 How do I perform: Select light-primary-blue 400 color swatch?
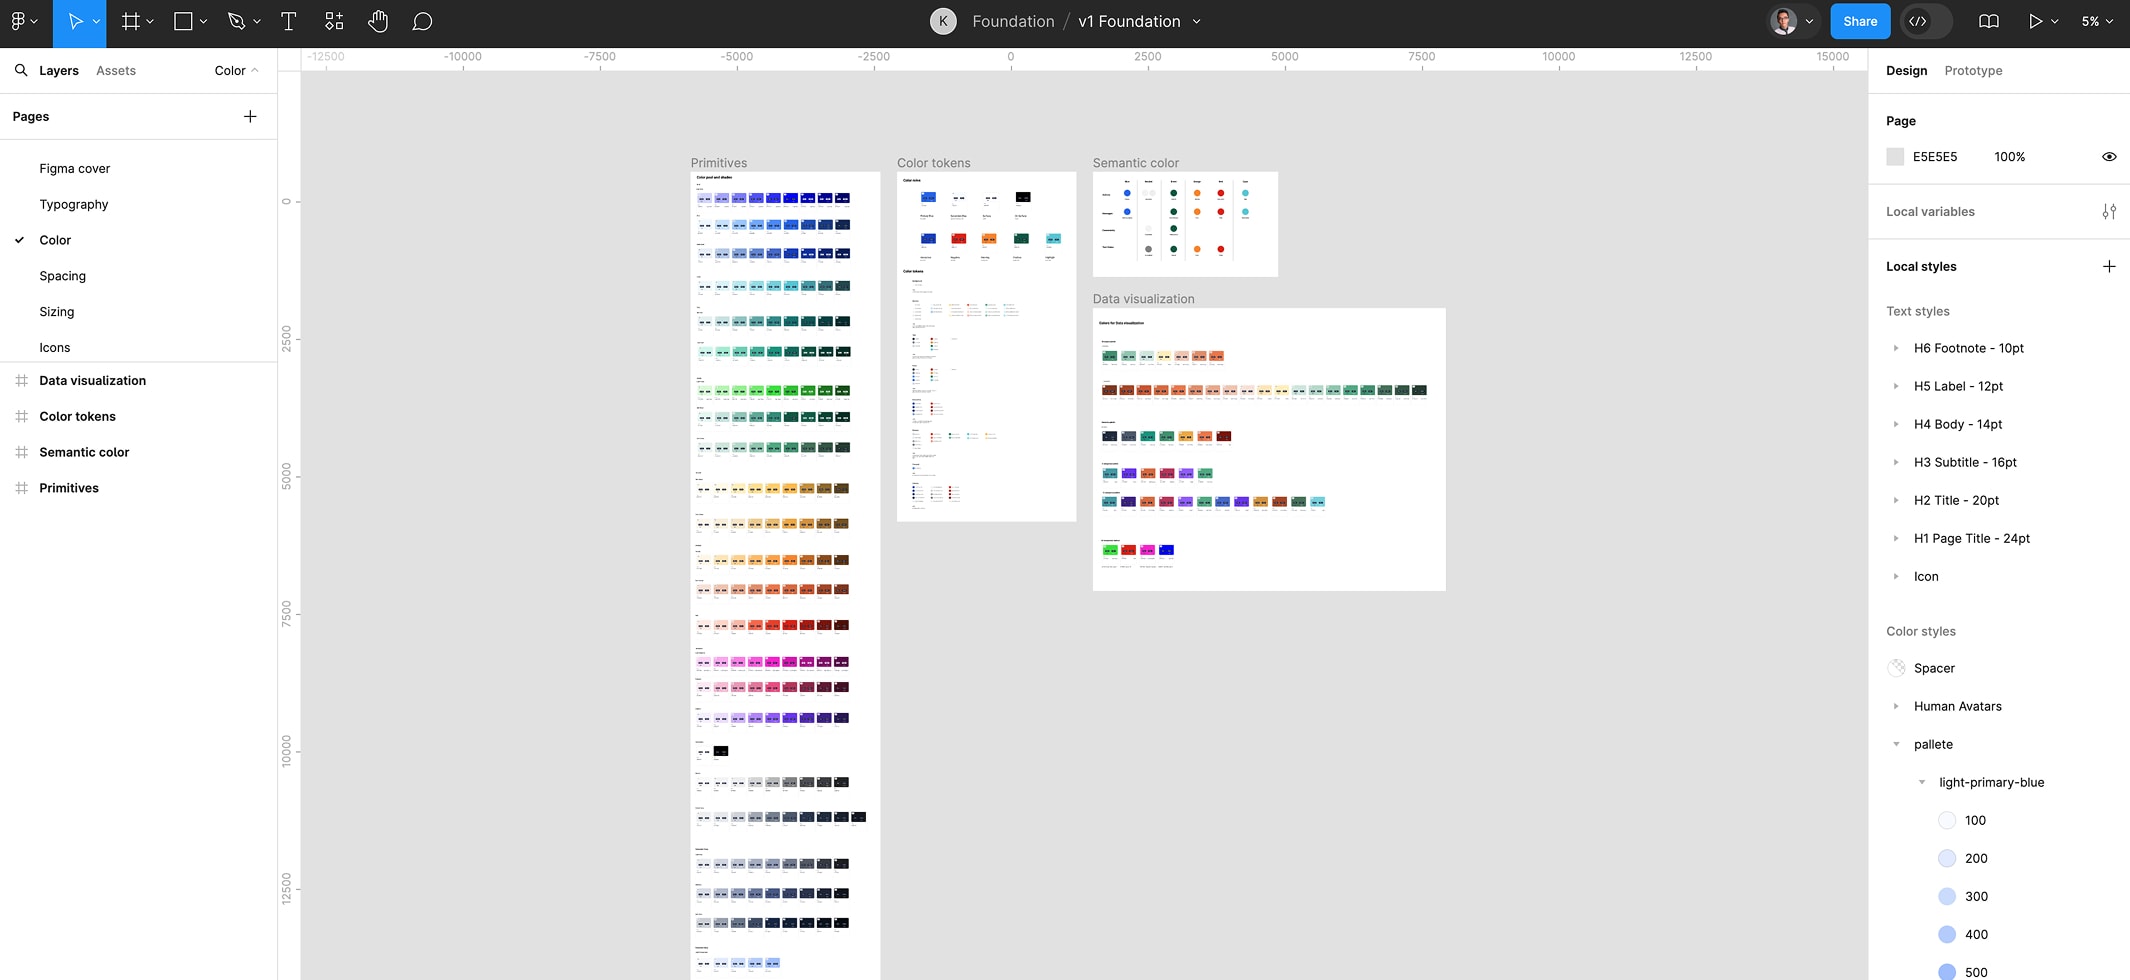1947,934
